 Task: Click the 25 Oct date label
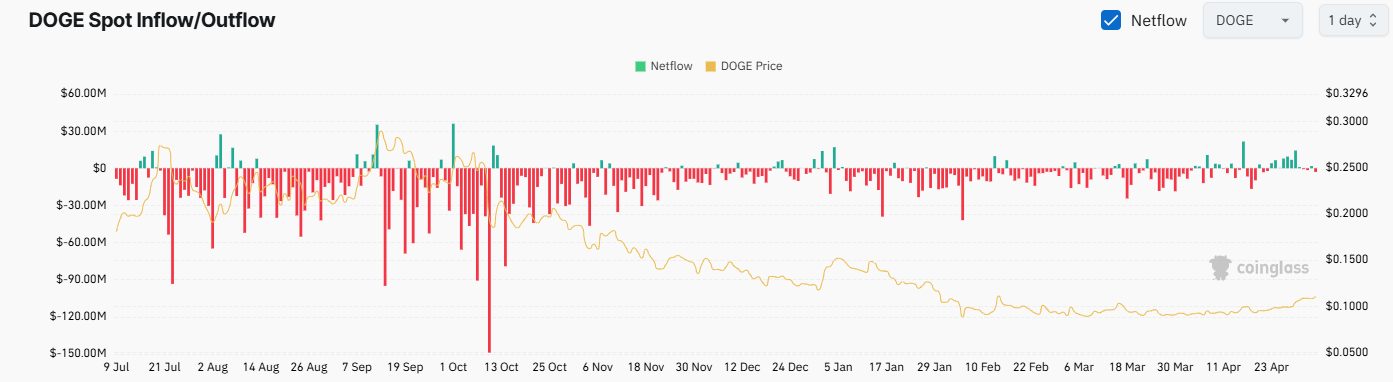coord(550,368)
